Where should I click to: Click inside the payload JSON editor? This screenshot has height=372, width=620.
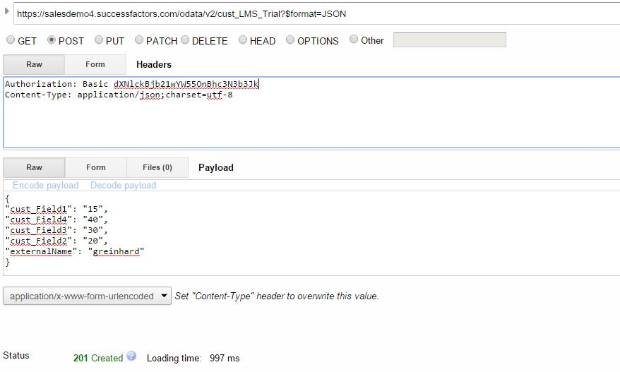coord(312,233)
